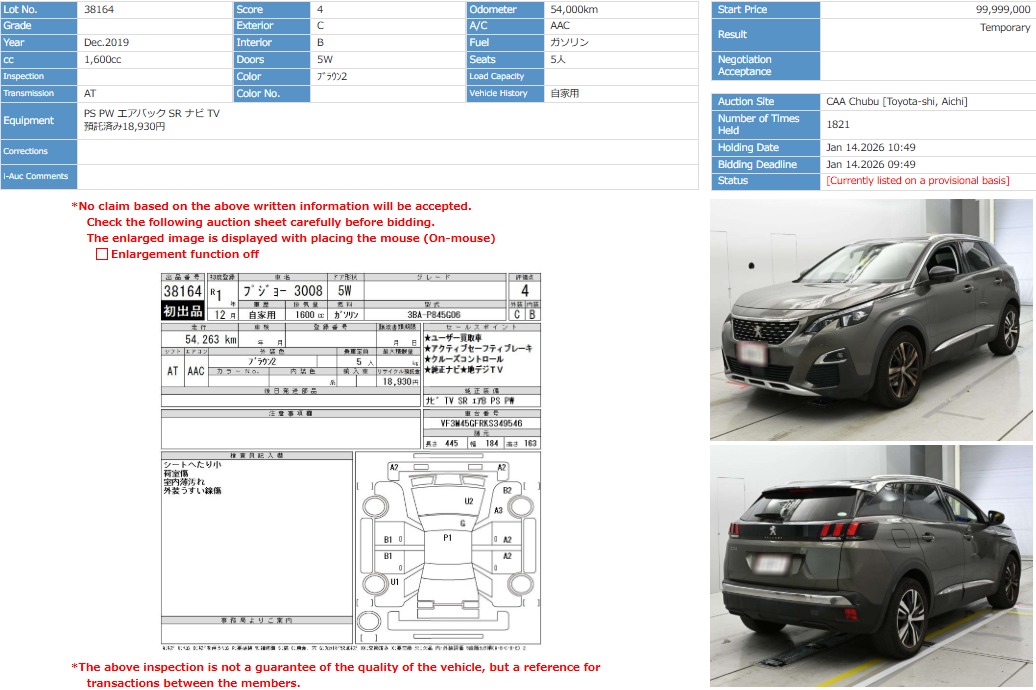The width and height of the screenshot is (1036, 690).
Task: Select the Fuel value ガソリン
Action: 569,42
